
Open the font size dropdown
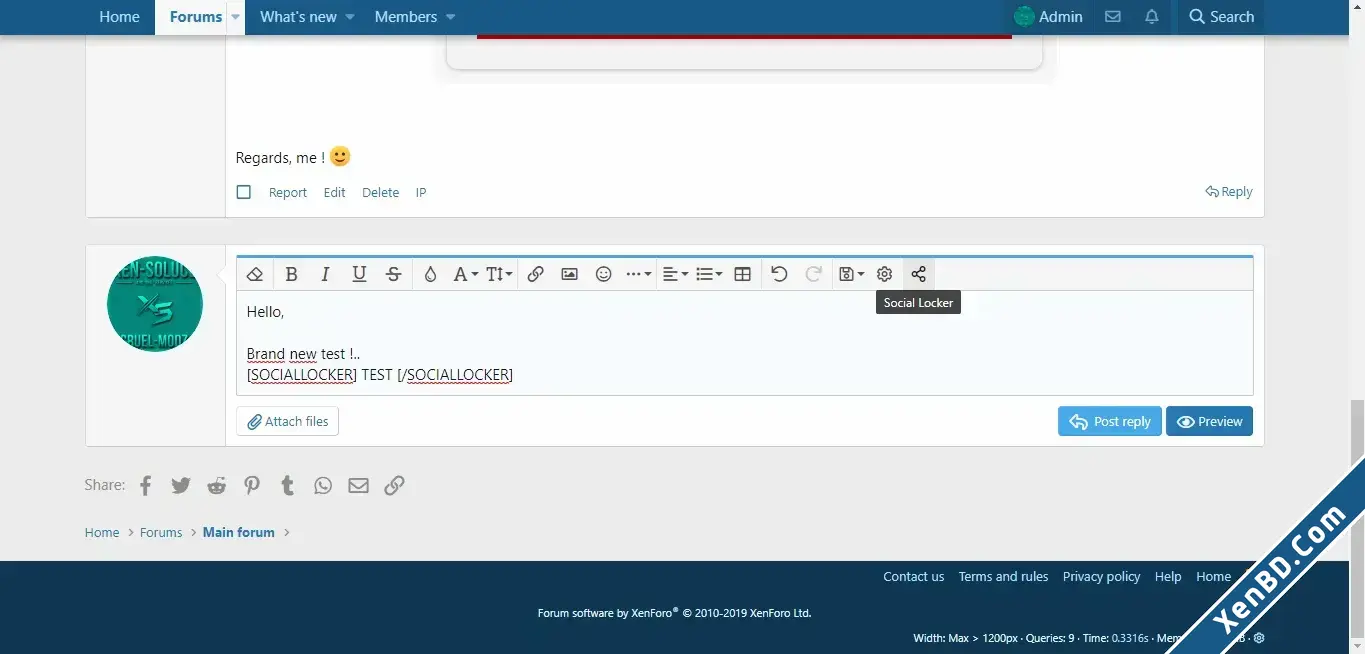pos(499,274)
